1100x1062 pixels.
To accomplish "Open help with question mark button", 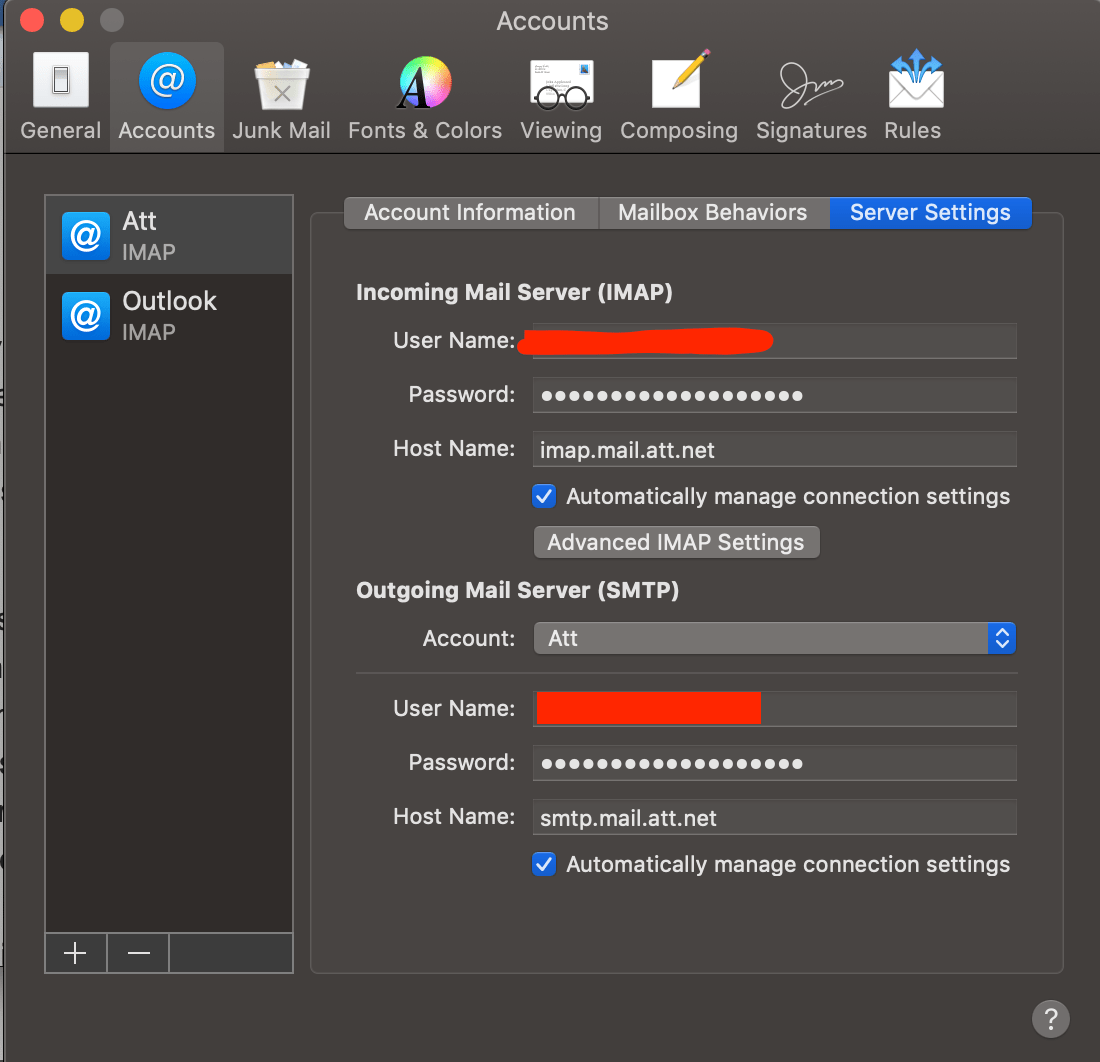I will 1050,1019.
